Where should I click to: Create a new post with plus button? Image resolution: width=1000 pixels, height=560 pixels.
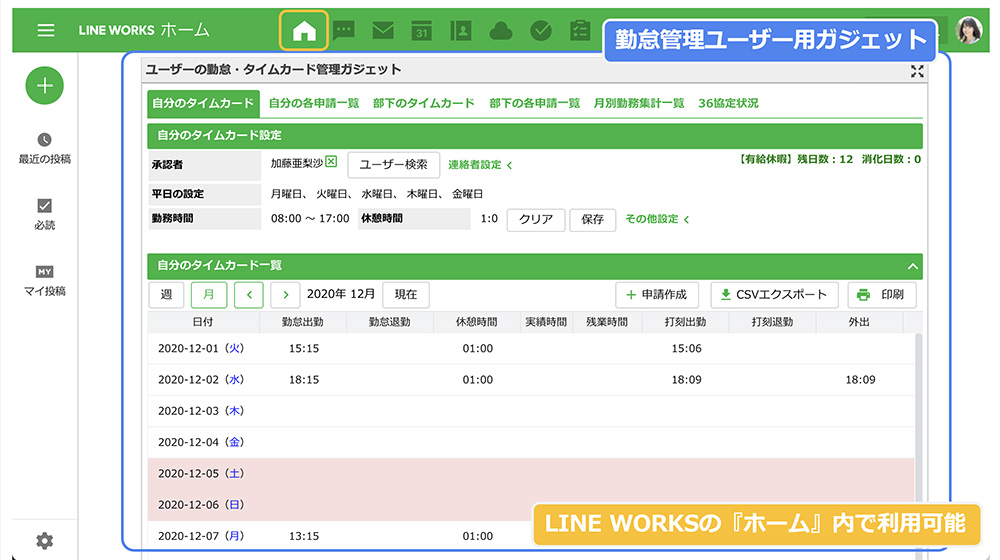coord(45,85)
